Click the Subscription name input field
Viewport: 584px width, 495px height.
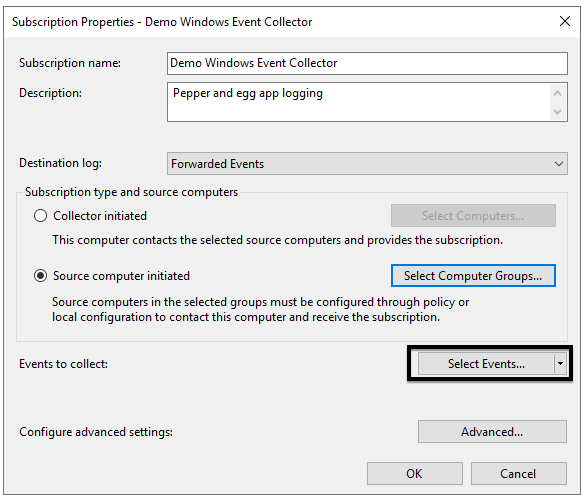click(x=367, y=63)
